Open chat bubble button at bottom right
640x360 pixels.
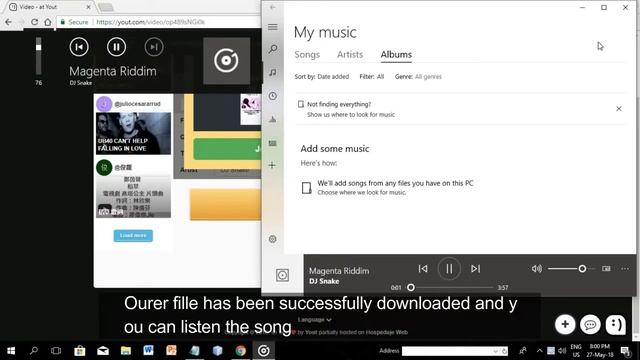coord(590,324)
